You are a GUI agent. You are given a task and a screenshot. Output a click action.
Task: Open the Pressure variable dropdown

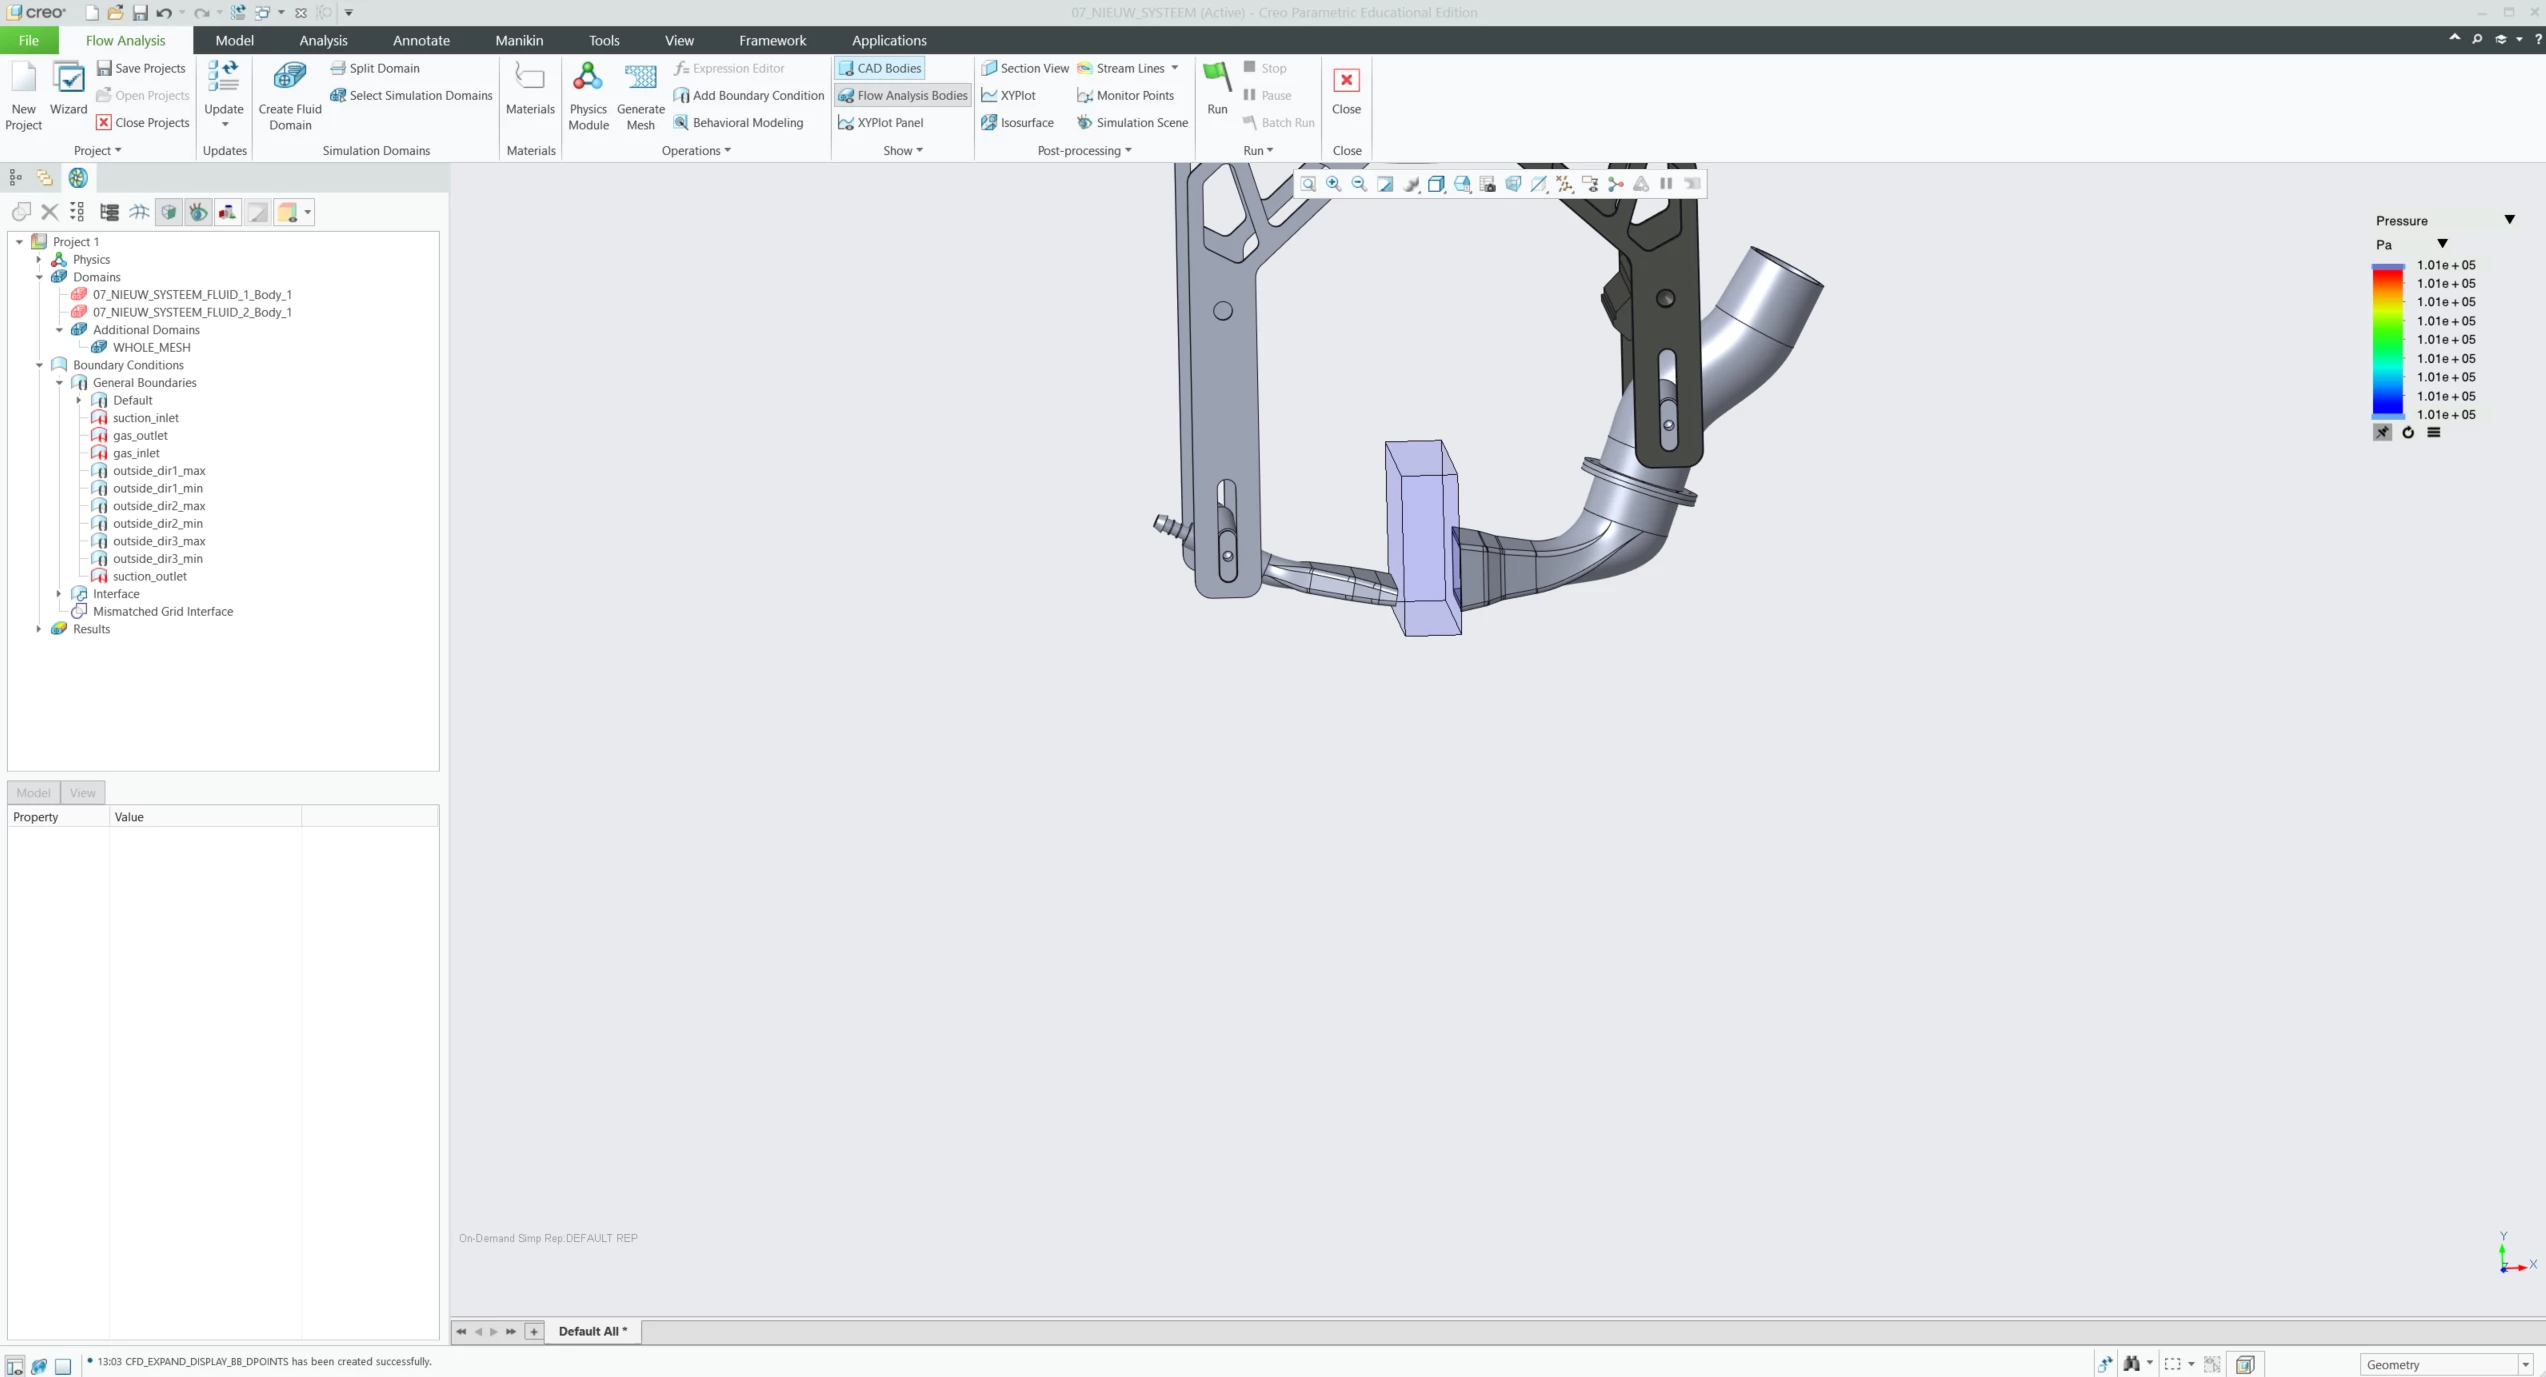pos(2509,220)
